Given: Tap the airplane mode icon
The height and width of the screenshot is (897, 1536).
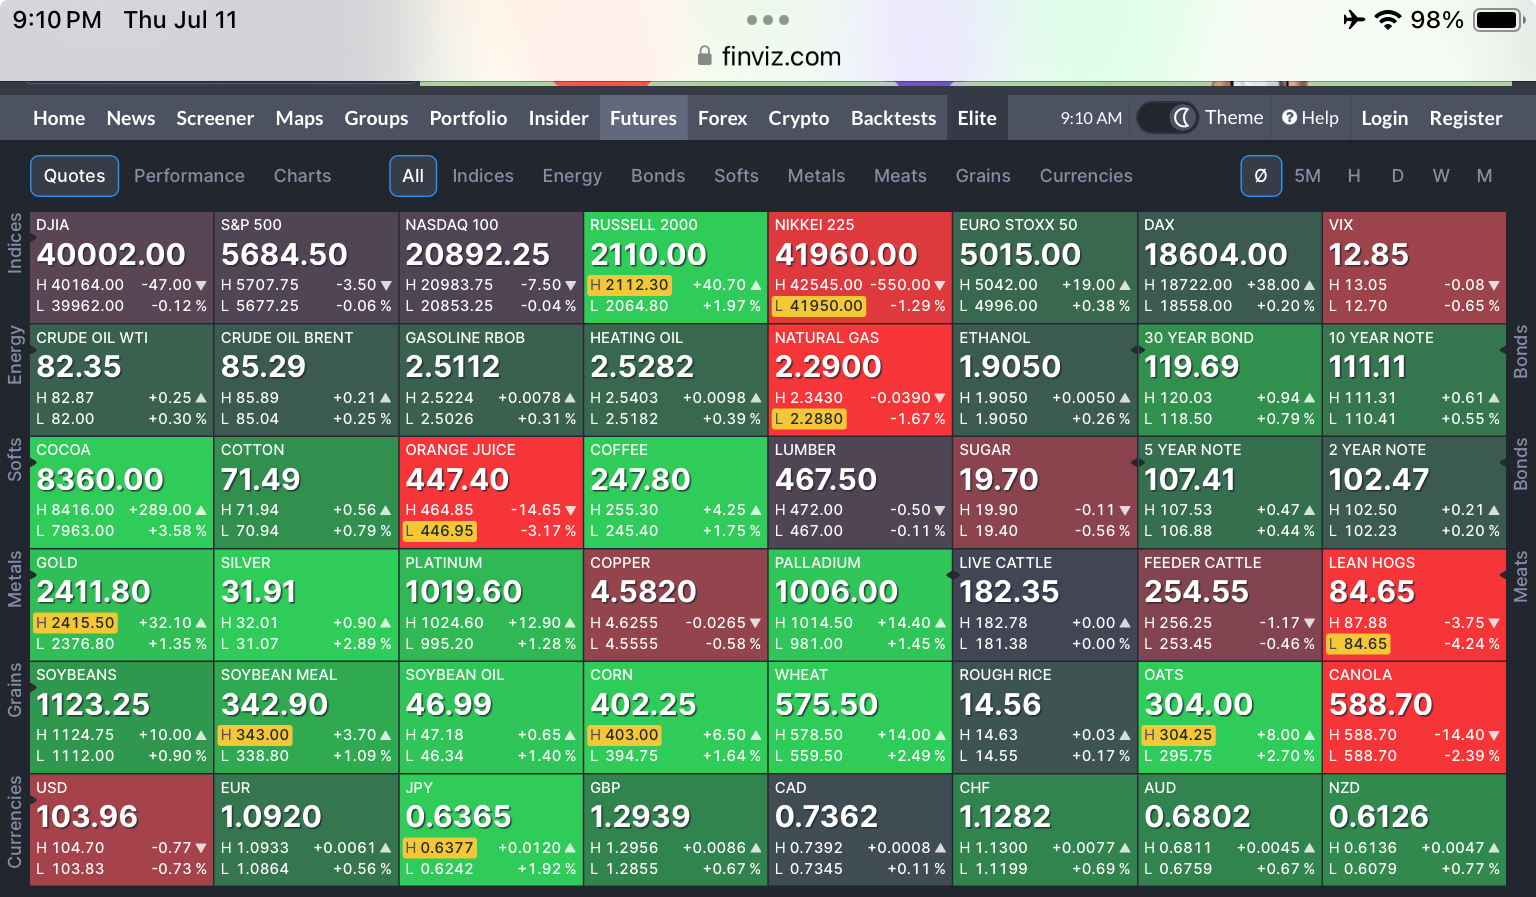Looking at the screenshot, I should [x=1353, y=20].
